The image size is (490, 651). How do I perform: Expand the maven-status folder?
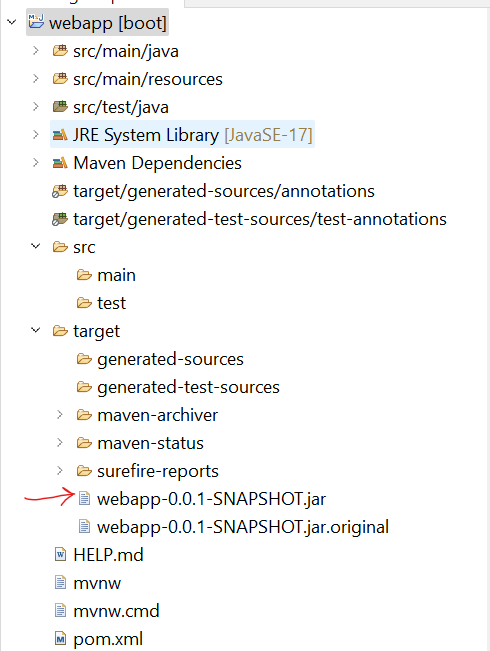[x=60, y=443]
